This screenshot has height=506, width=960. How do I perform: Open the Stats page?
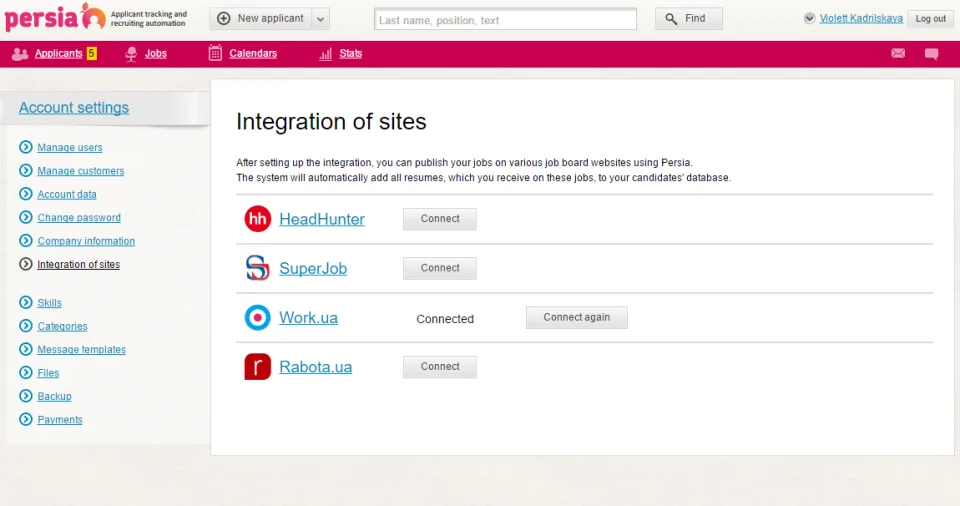coord(351,53)
